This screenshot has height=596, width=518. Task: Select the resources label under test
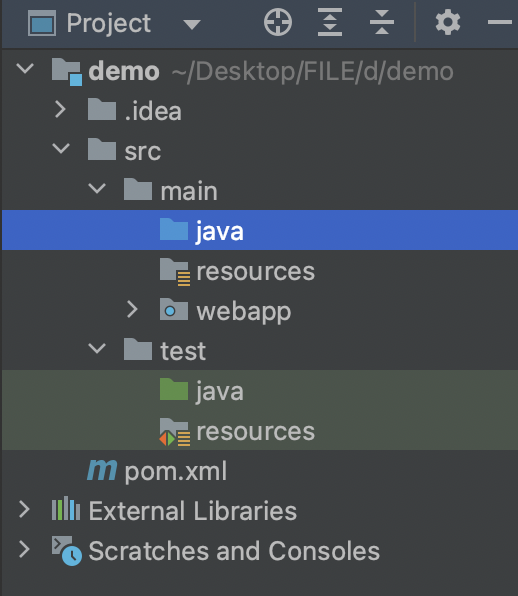pos(256,432)
